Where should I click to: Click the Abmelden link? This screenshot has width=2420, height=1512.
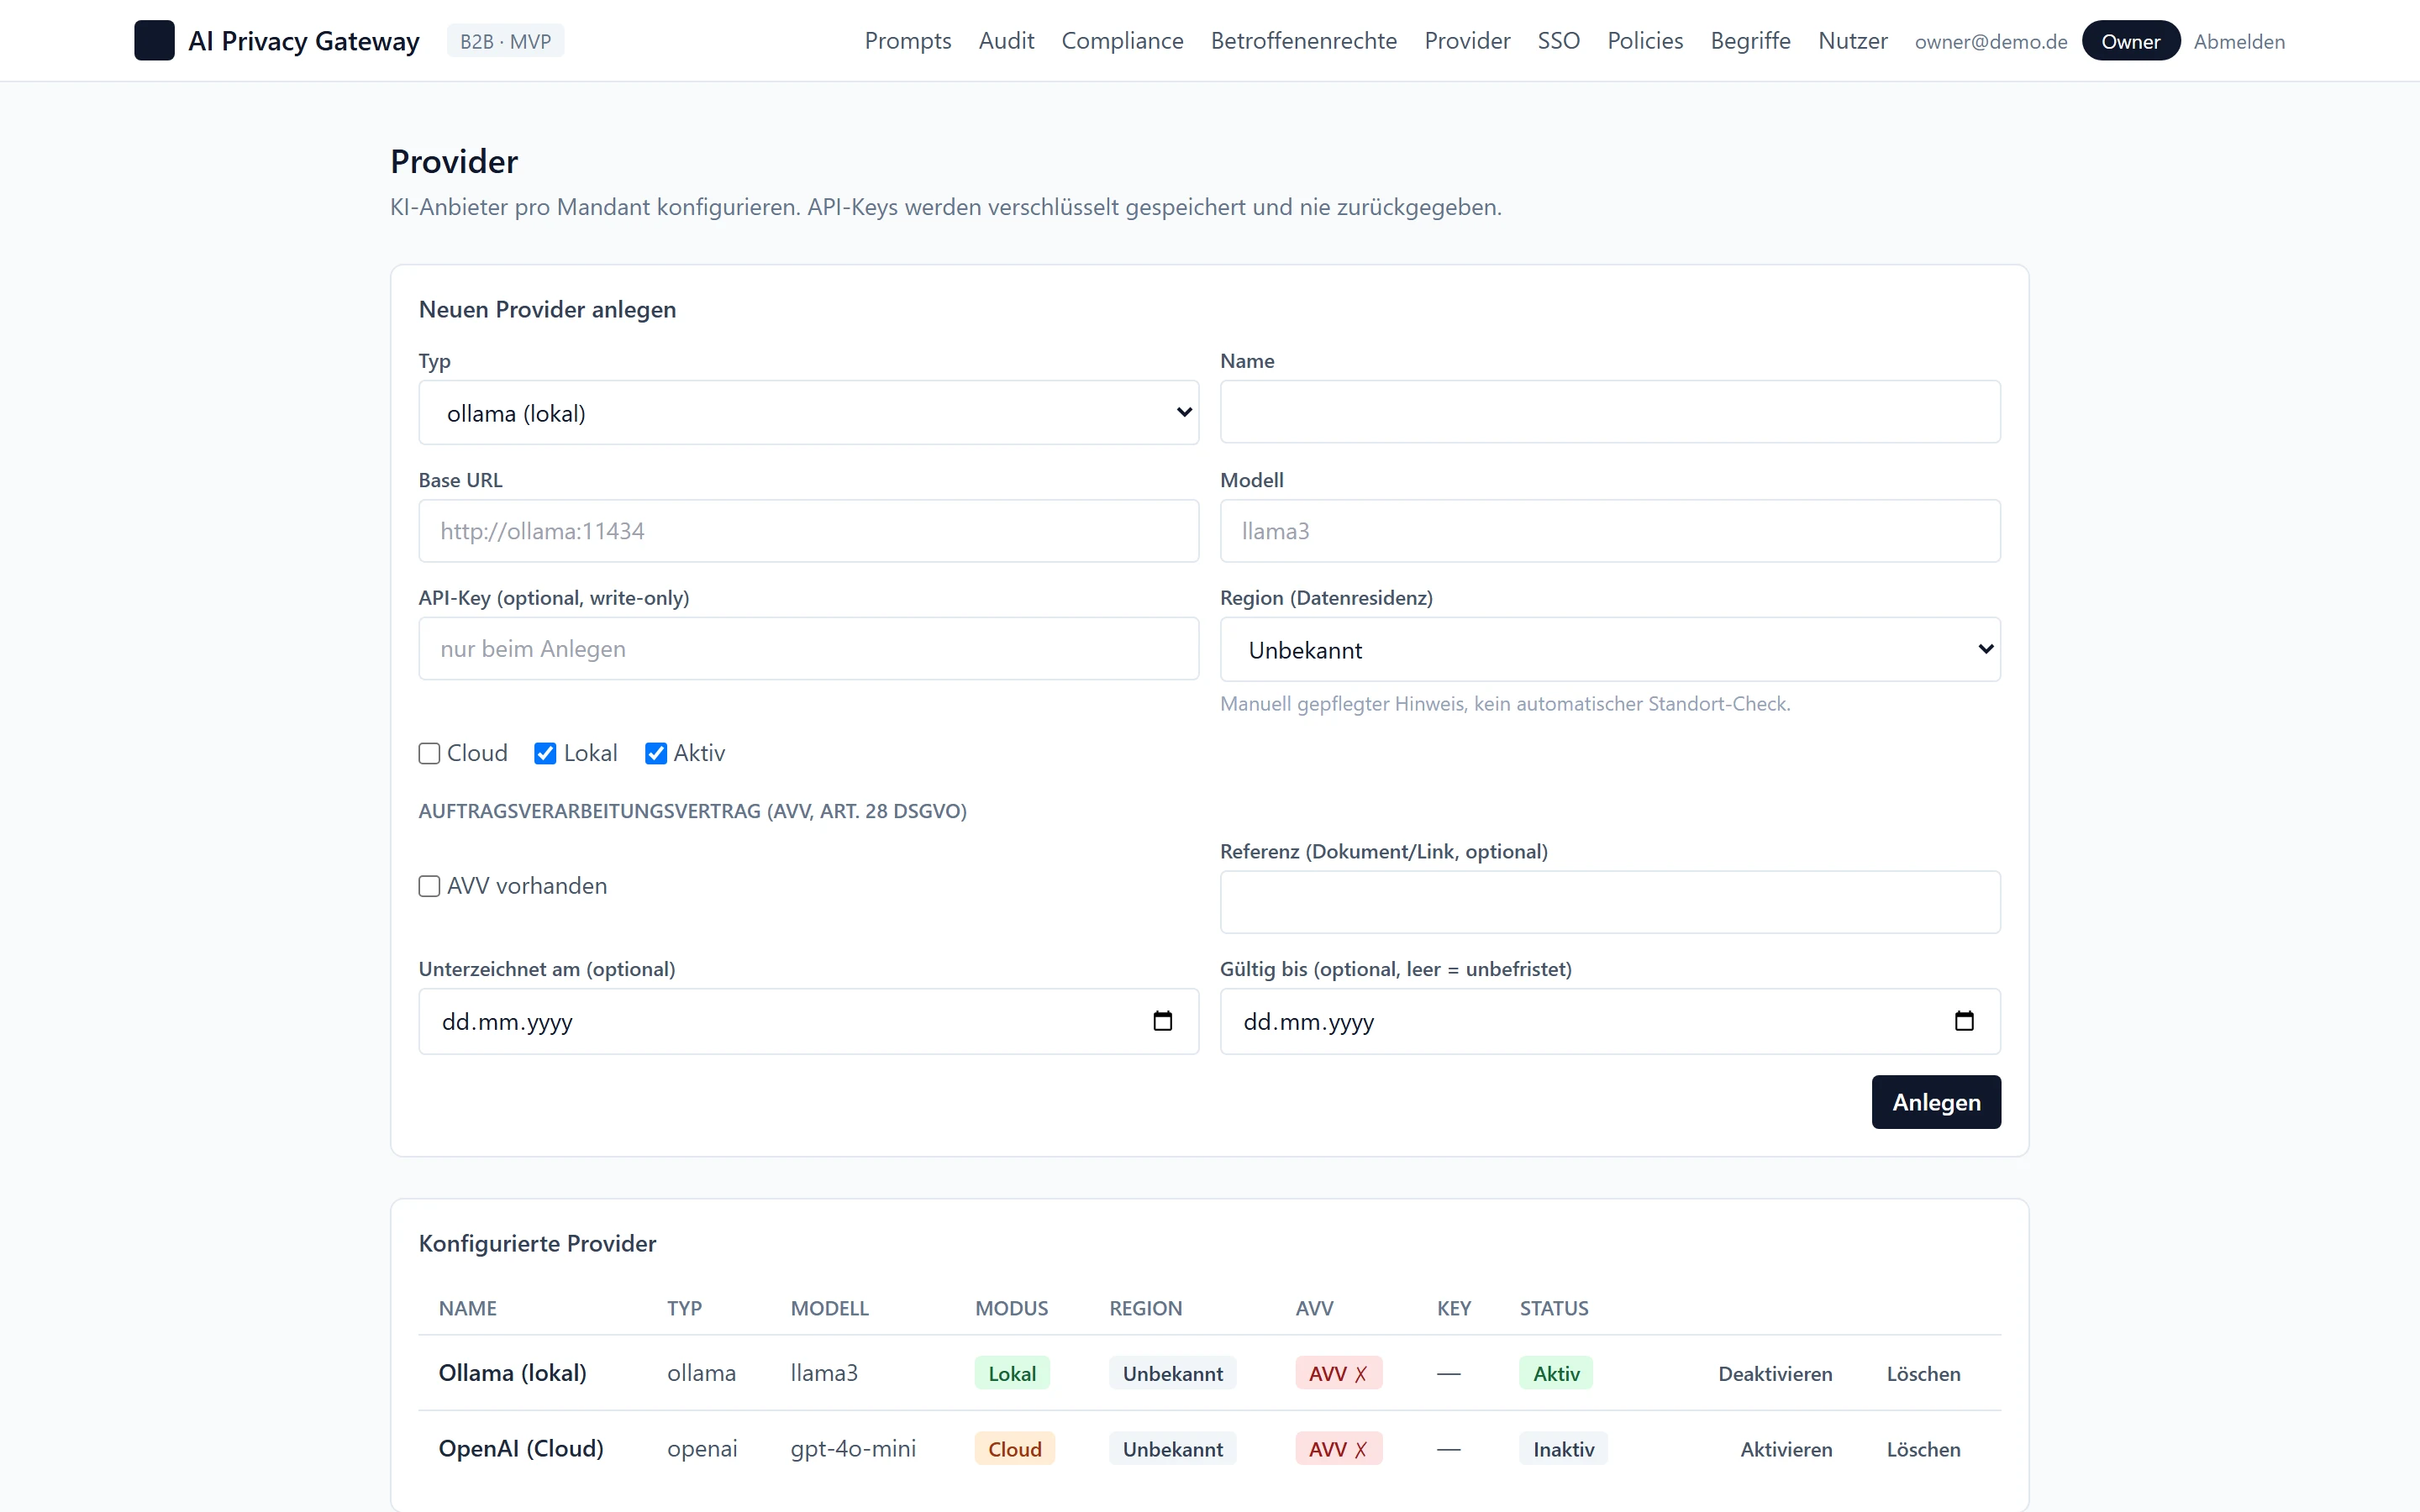coord(2239,41)
